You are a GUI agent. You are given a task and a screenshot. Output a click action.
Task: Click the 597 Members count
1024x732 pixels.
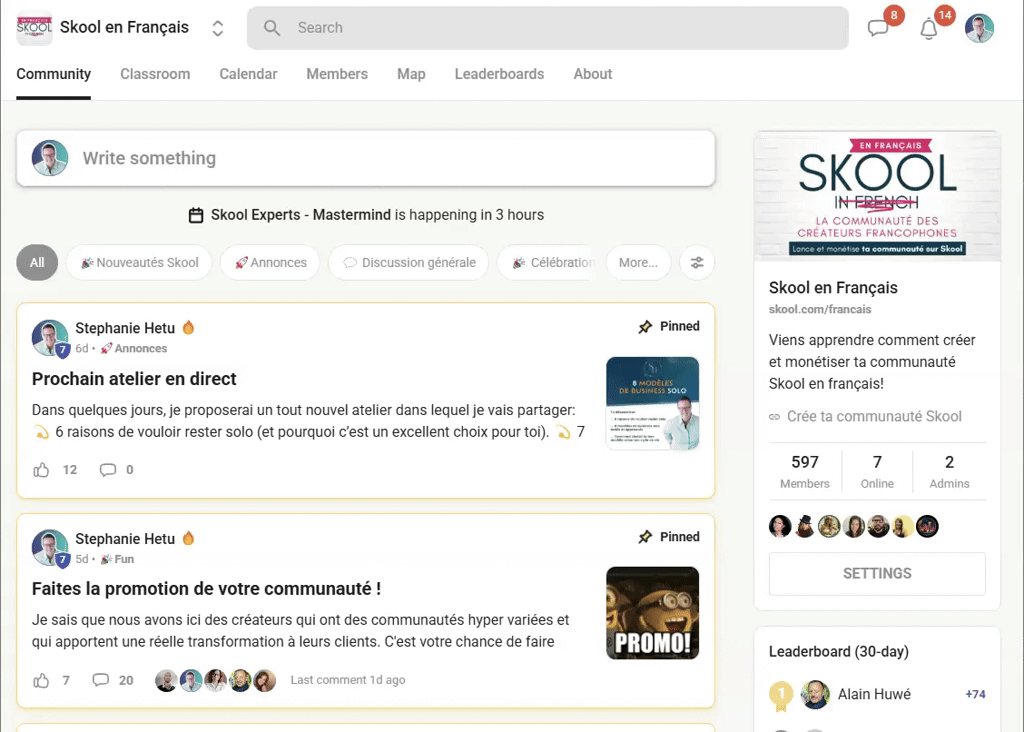point(805,471)
